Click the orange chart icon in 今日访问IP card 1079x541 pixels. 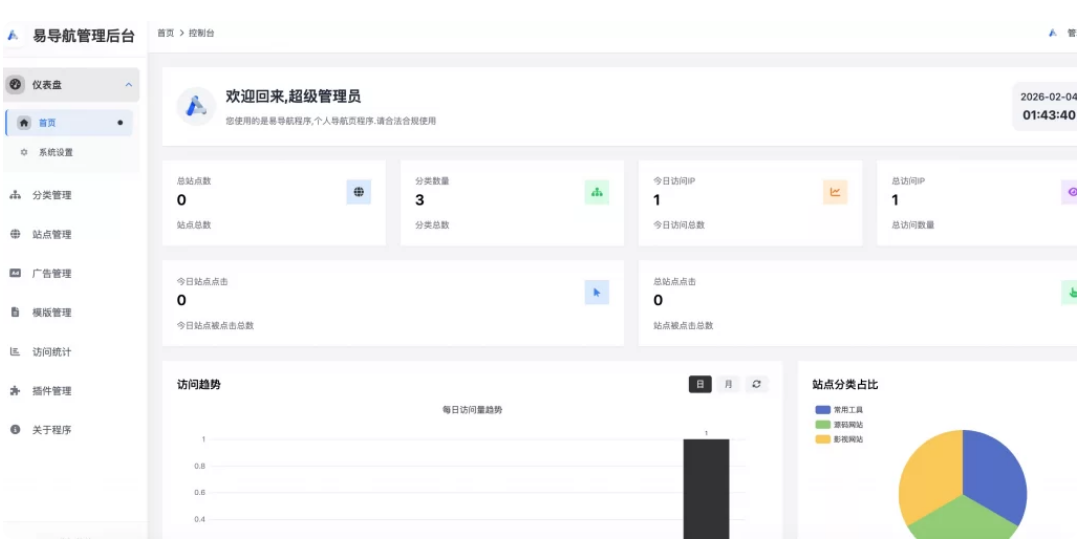point(835,192)
